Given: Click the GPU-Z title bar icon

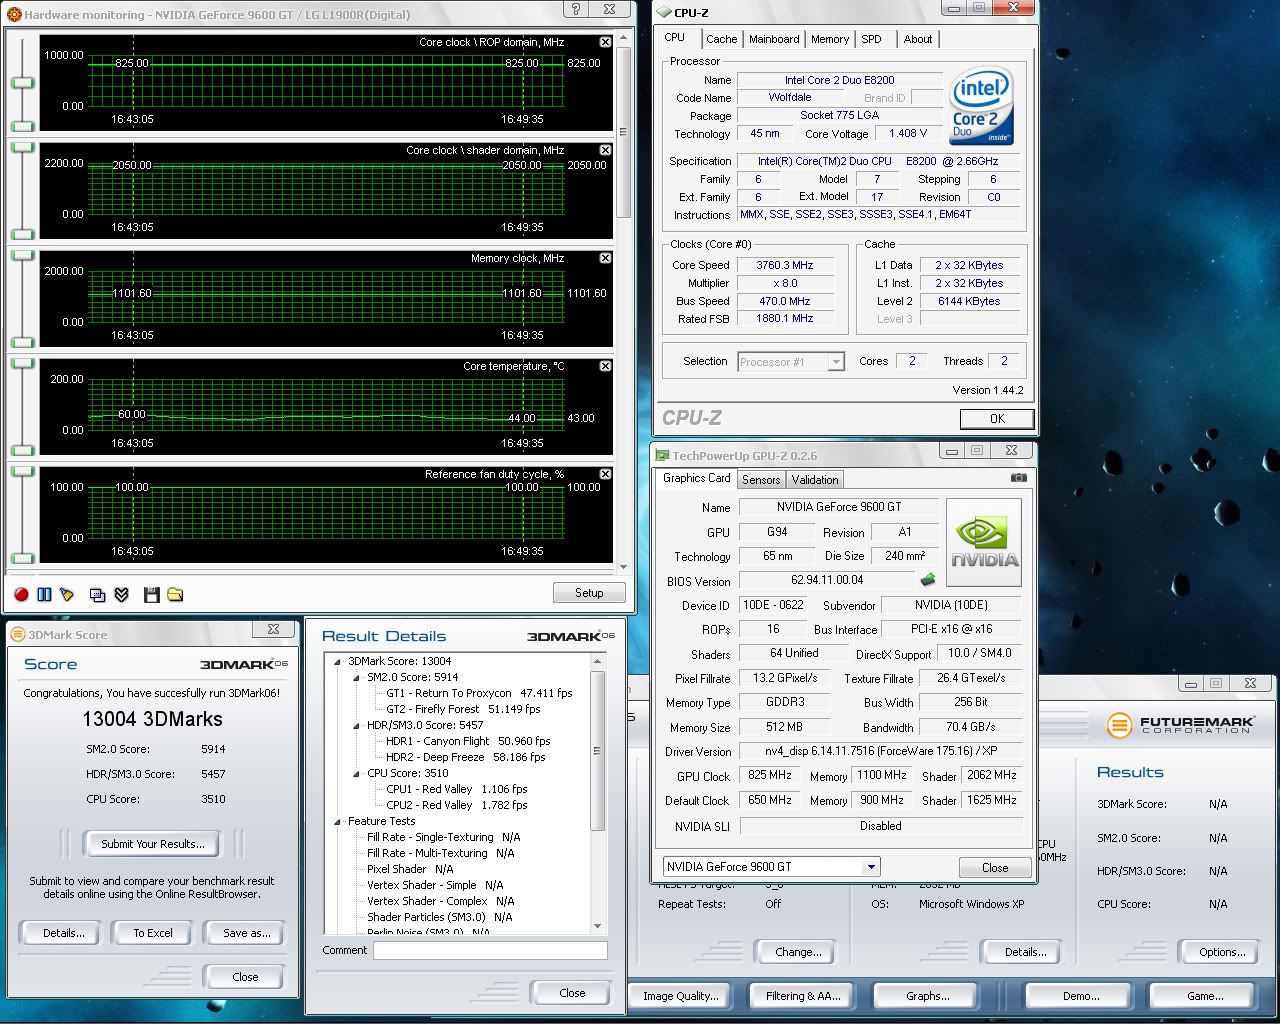Looking at the screenshot, I should coord(662,455).
